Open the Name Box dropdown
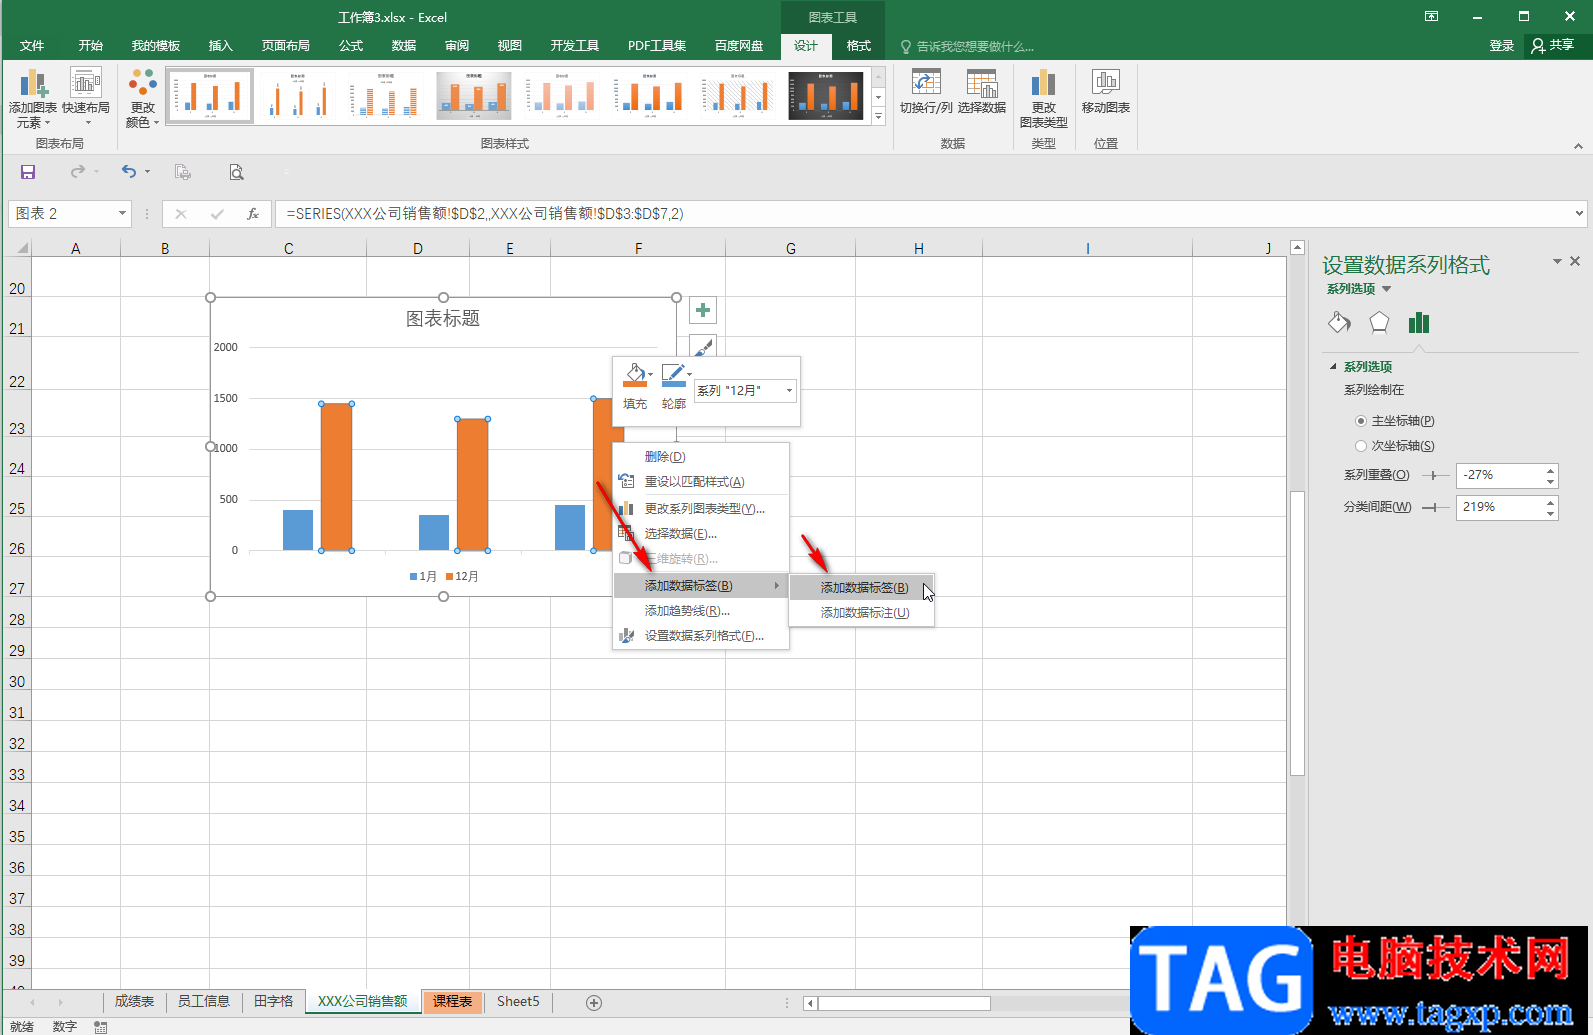1593x1035 pixels. [122, 213]
